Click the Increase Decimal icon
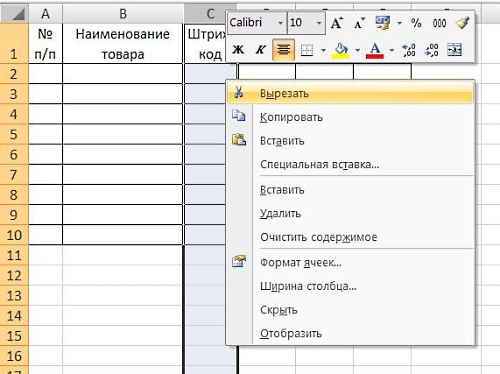The image size is (500, 374). 409,50
